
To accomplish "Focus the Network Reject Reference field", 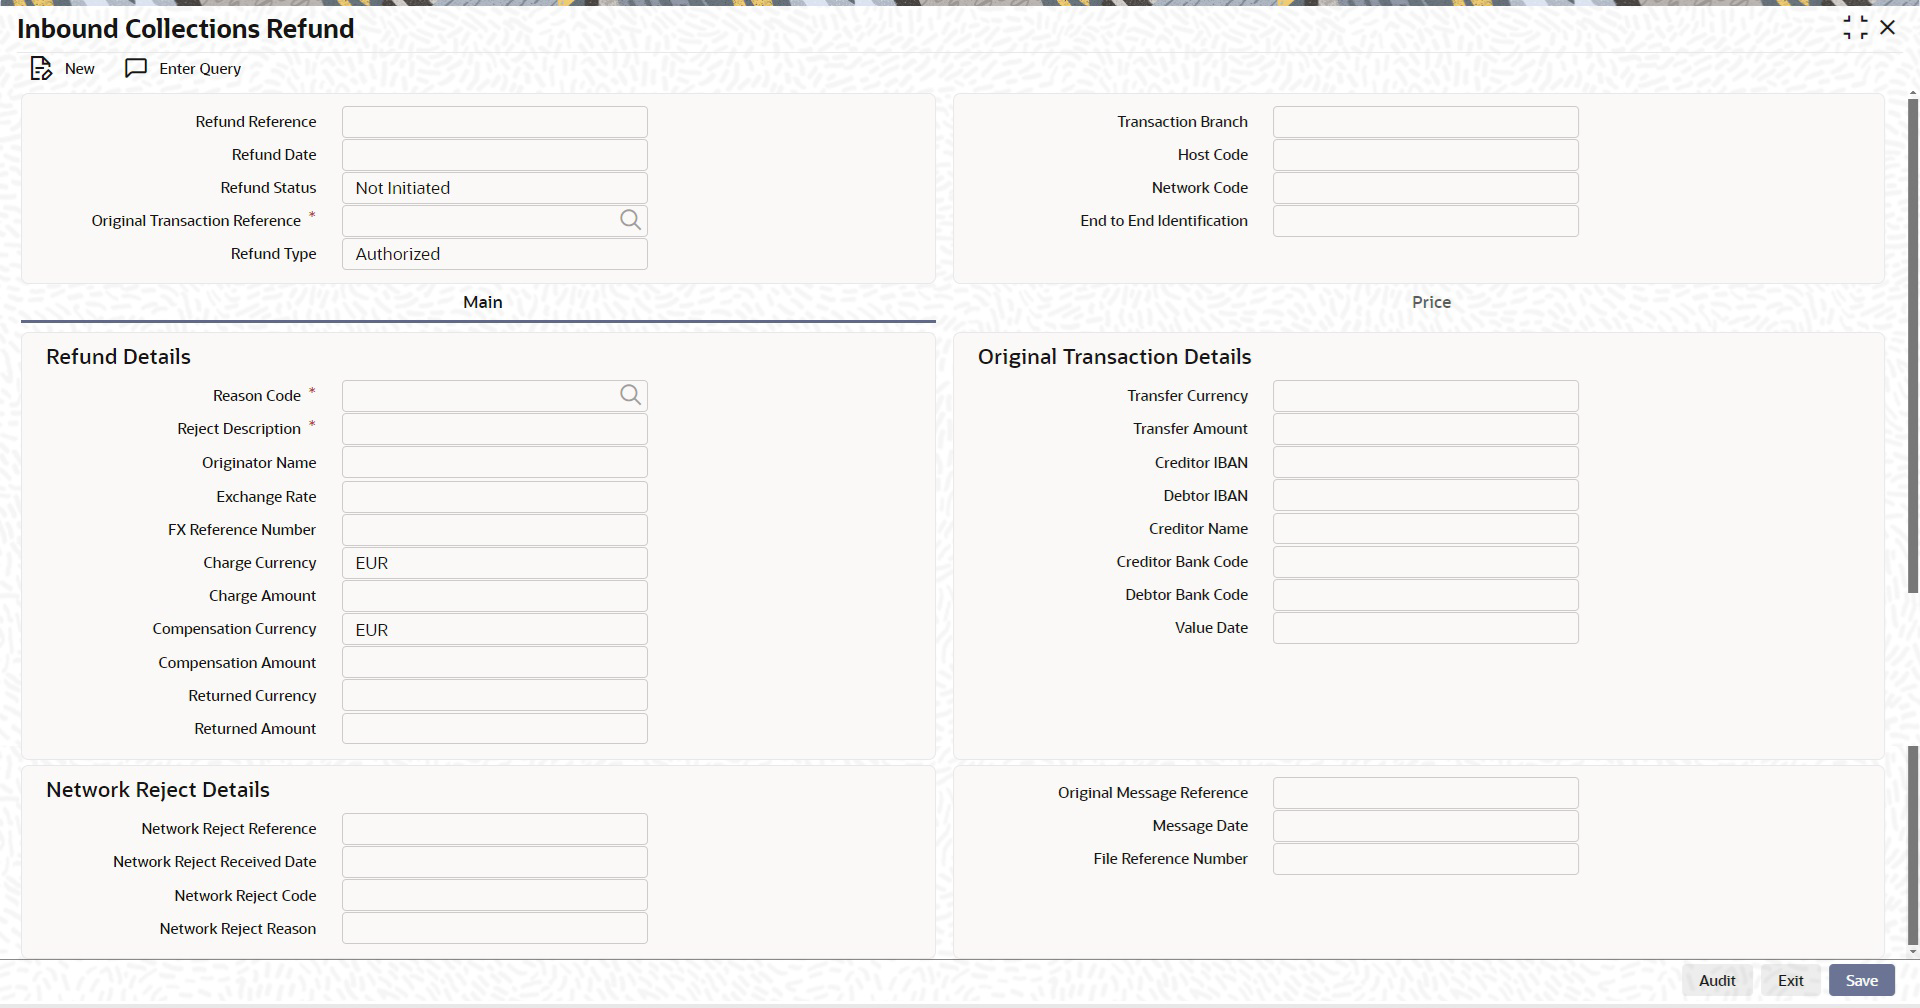I will point(495,829).
